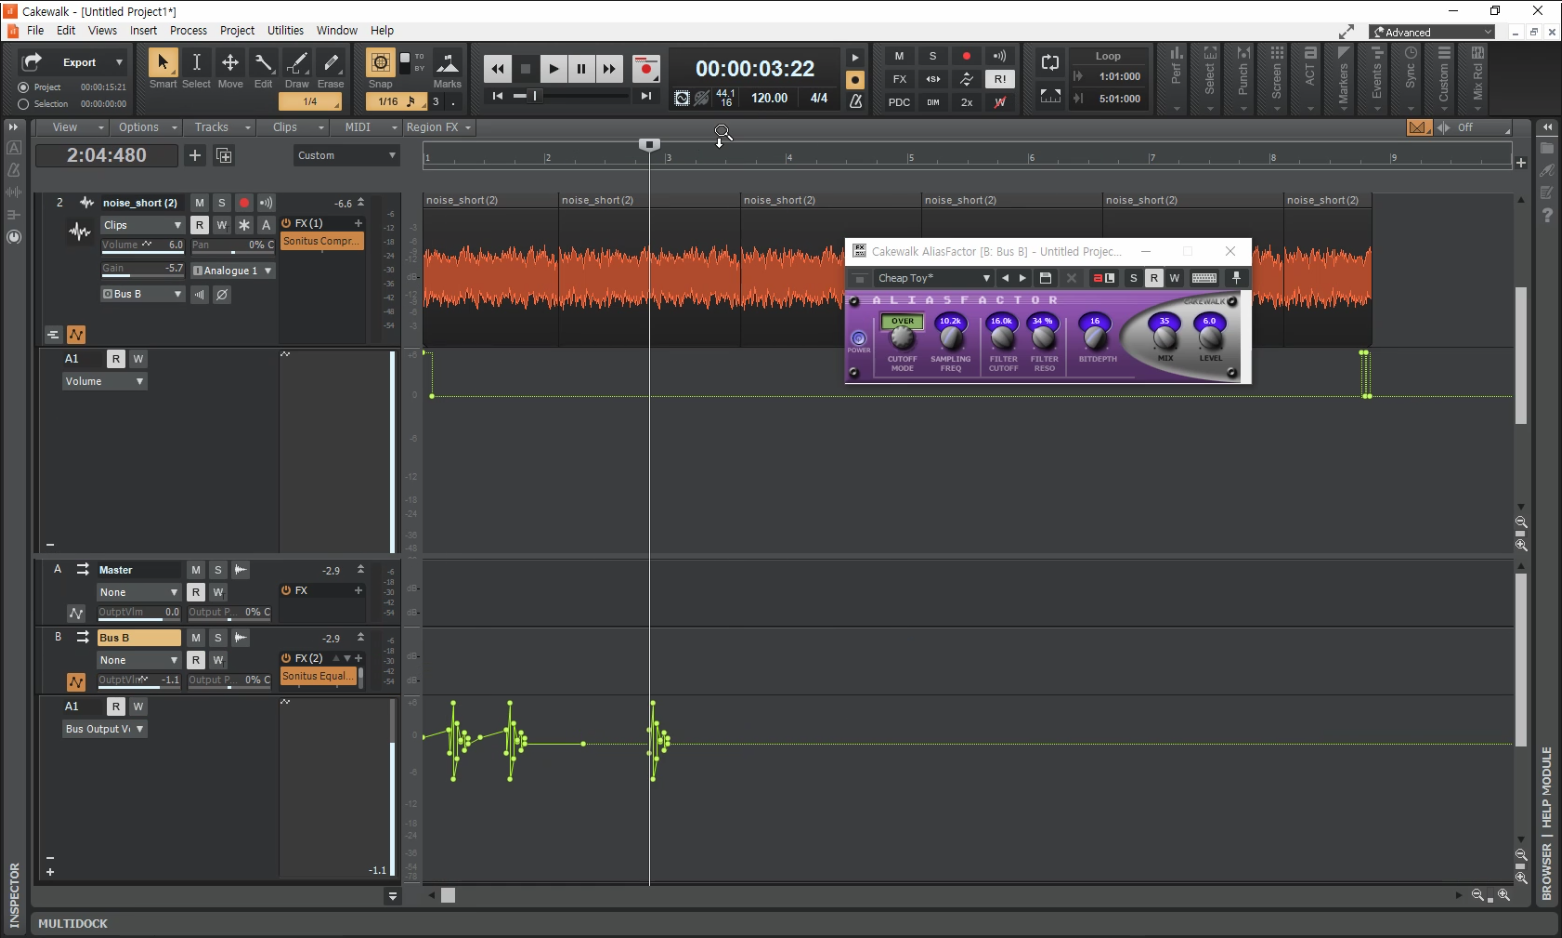Open Analogue 1 input dropdown

coord(232,271)
